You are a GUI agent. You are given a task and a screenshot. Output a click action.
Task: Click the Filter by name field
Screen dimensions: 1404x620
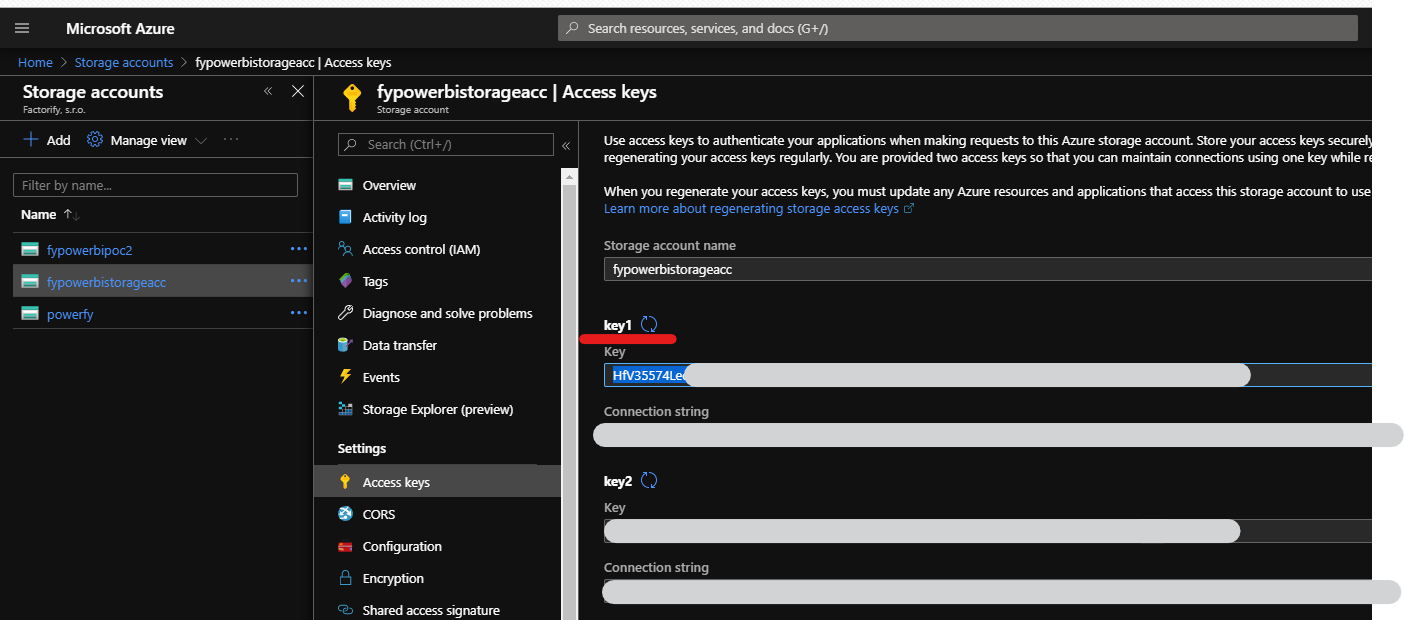155,185
